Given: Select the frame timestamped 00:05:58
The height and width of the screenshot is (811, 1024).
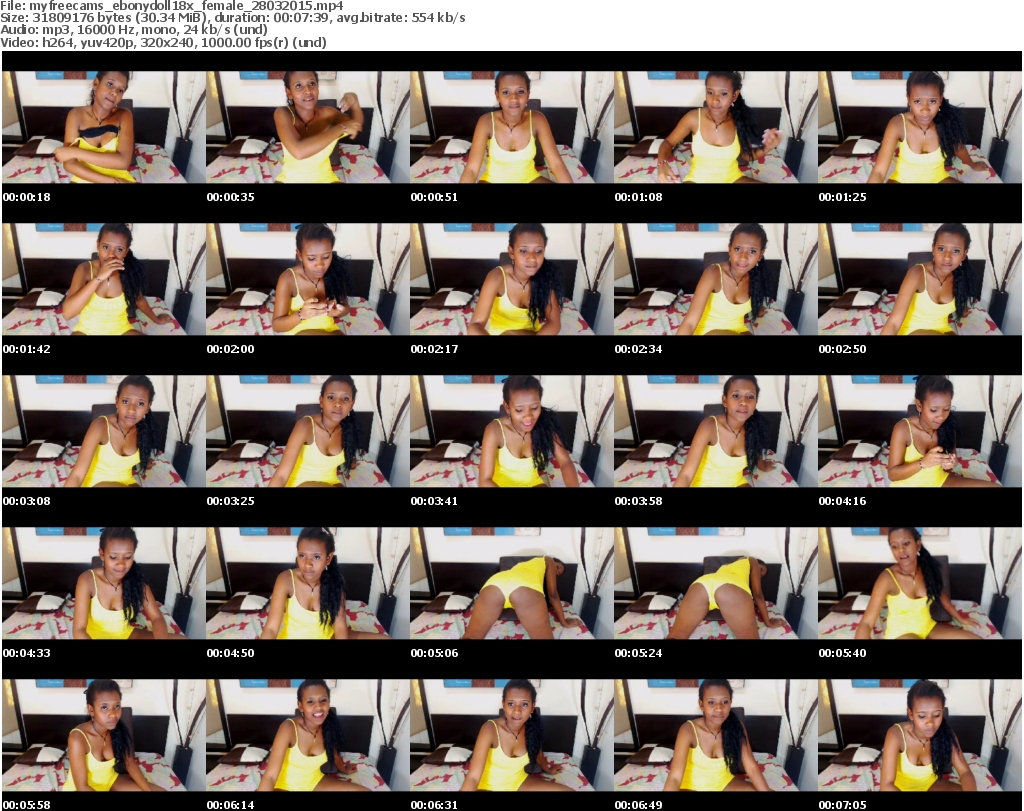Looking at the screenshot, I should click(104, 735).
